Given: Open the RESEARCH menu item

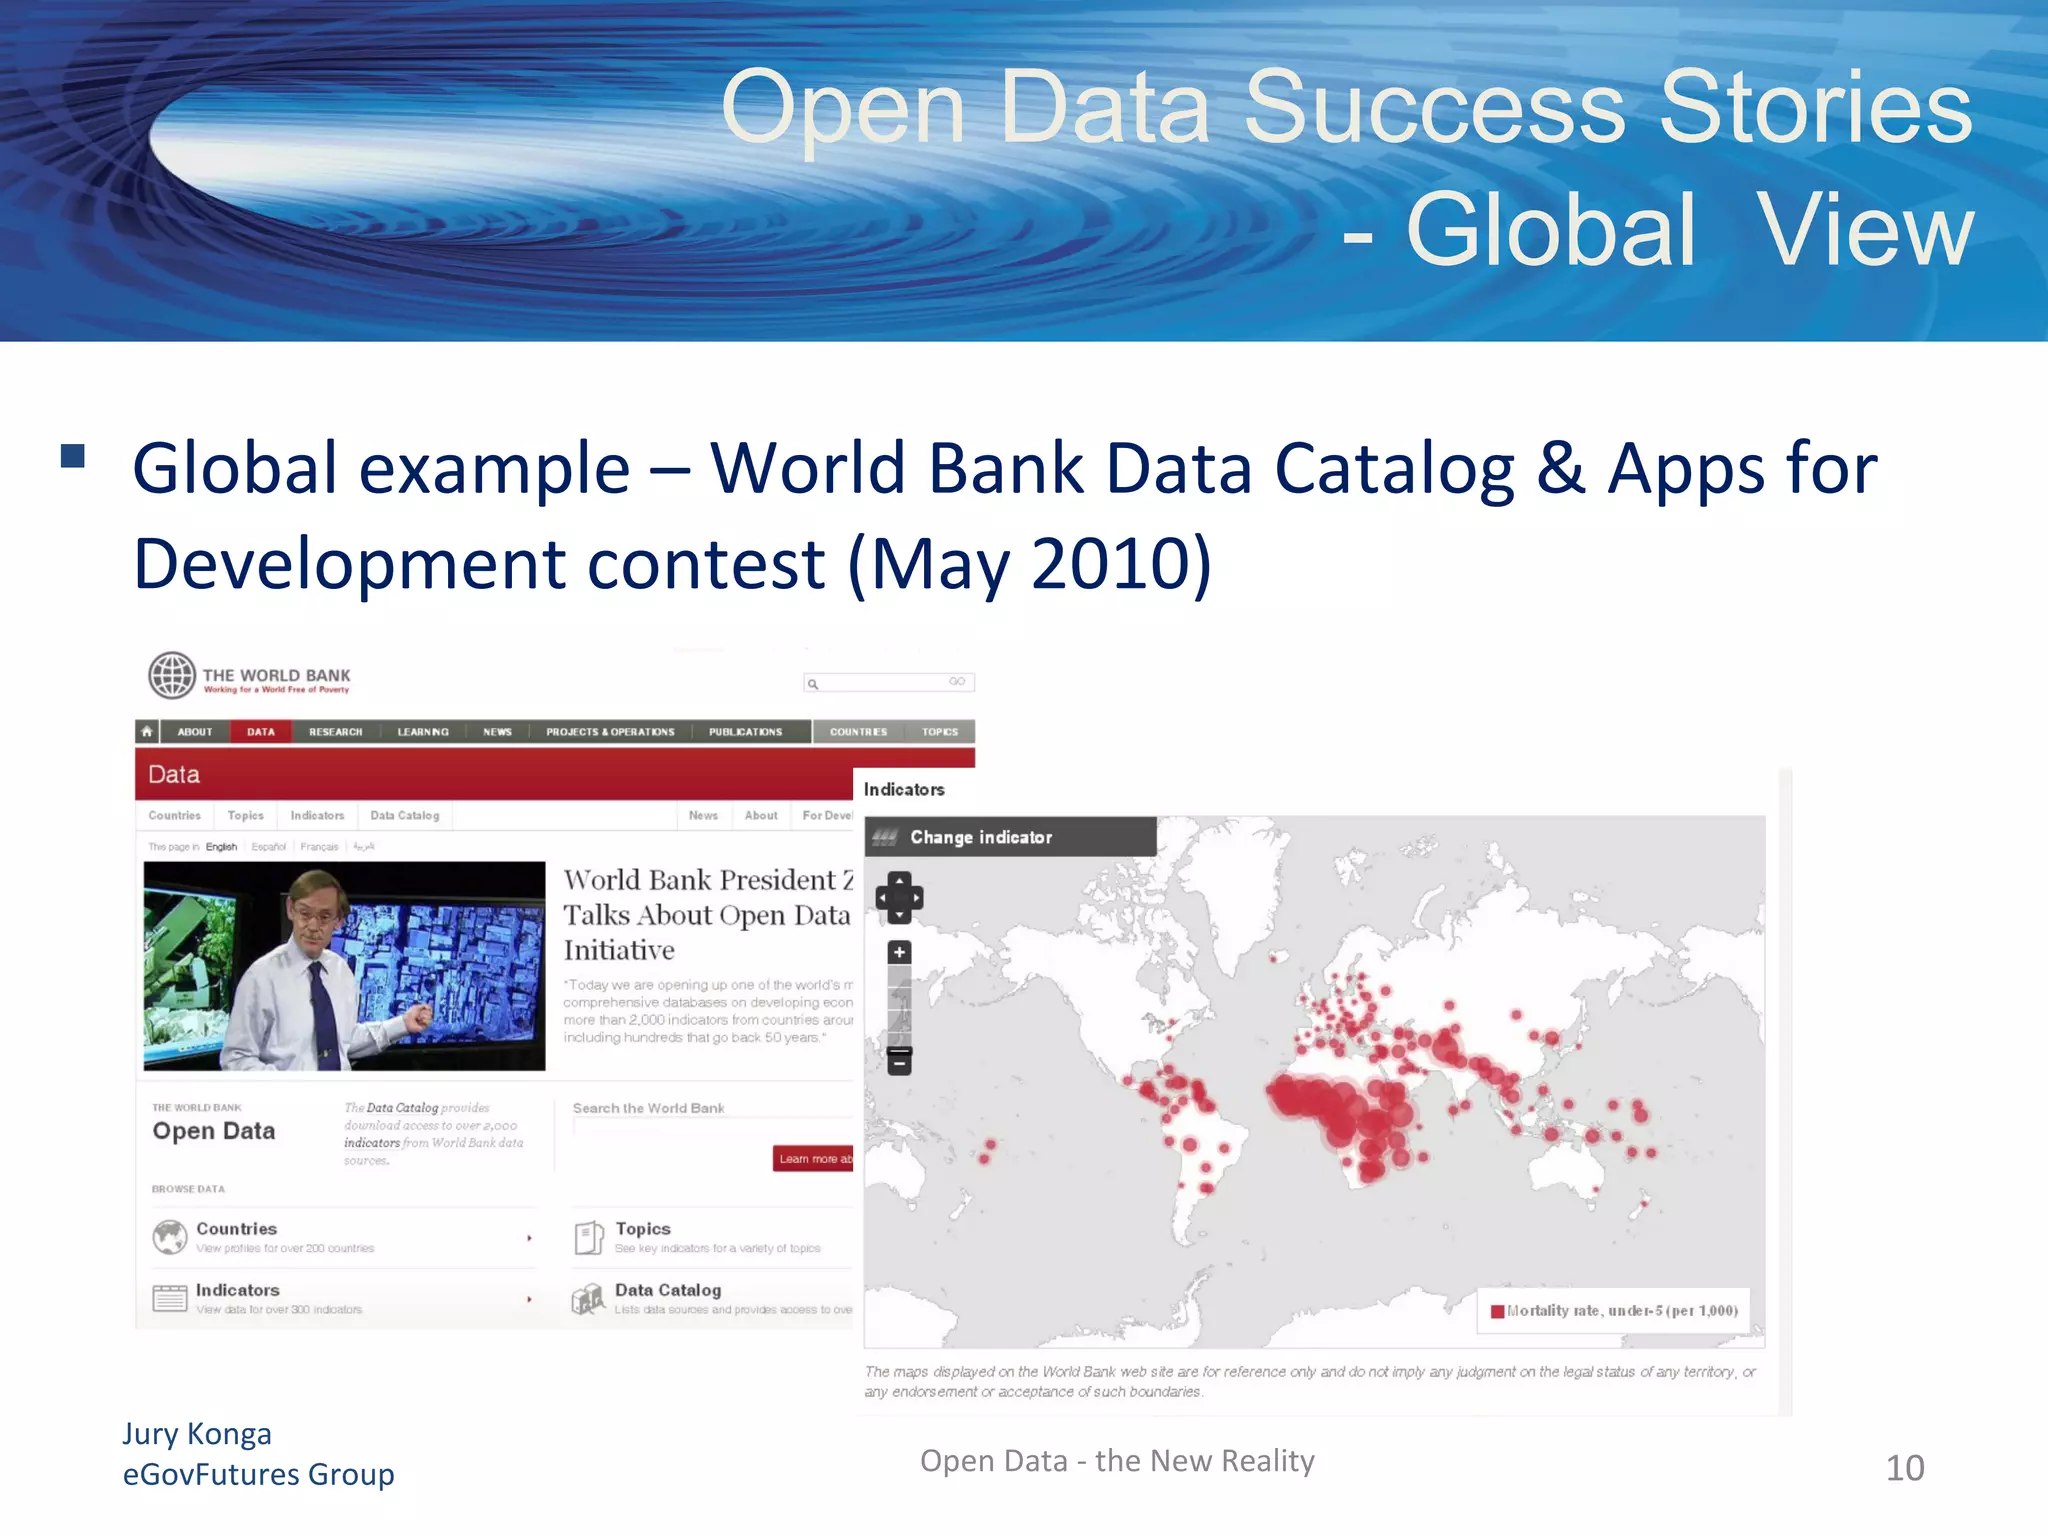Looking at the screenshot, I should (x=336, y=732).
